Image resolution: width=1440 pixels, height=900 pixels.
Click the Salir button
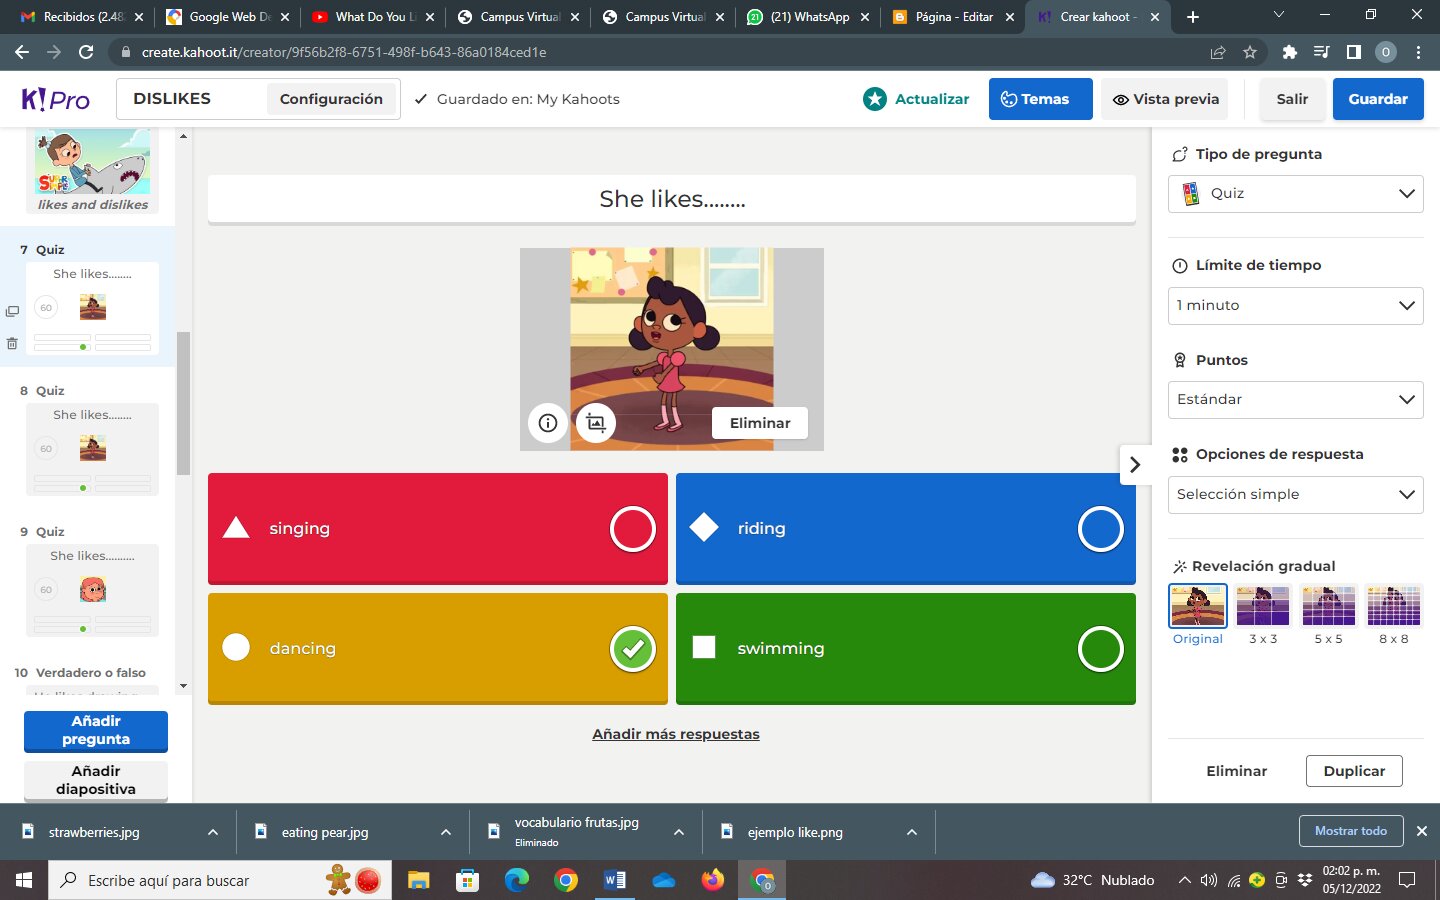pos(1292,99)
